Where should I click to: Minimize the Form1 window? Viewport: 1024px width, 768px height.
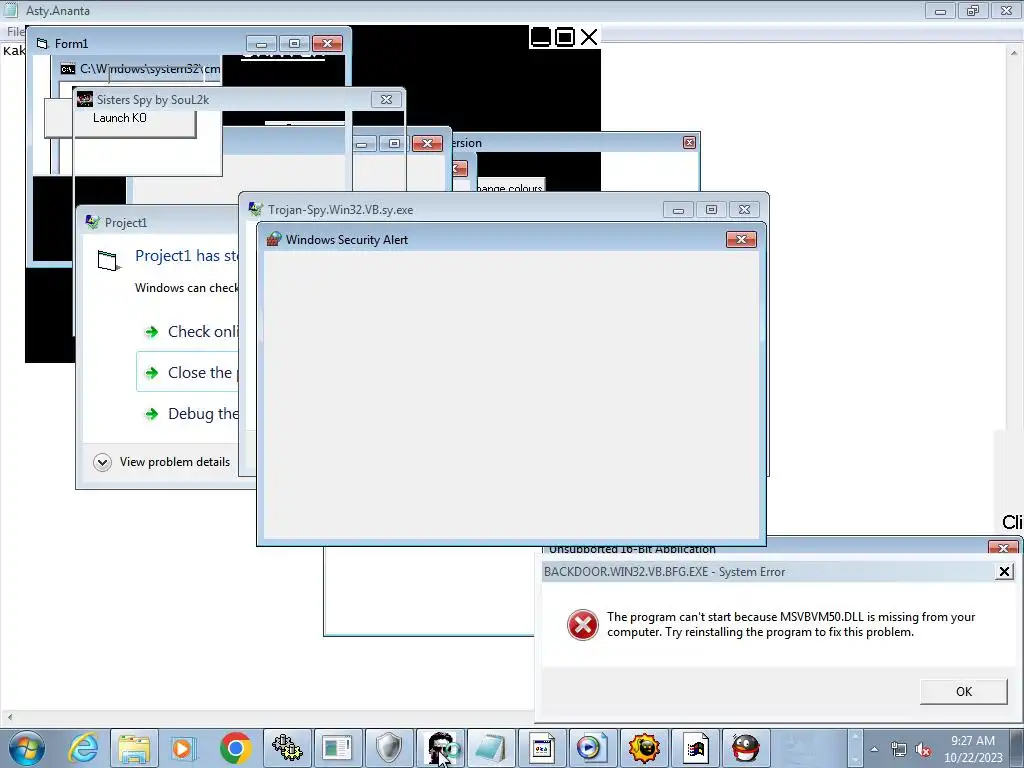coord(261,44)
